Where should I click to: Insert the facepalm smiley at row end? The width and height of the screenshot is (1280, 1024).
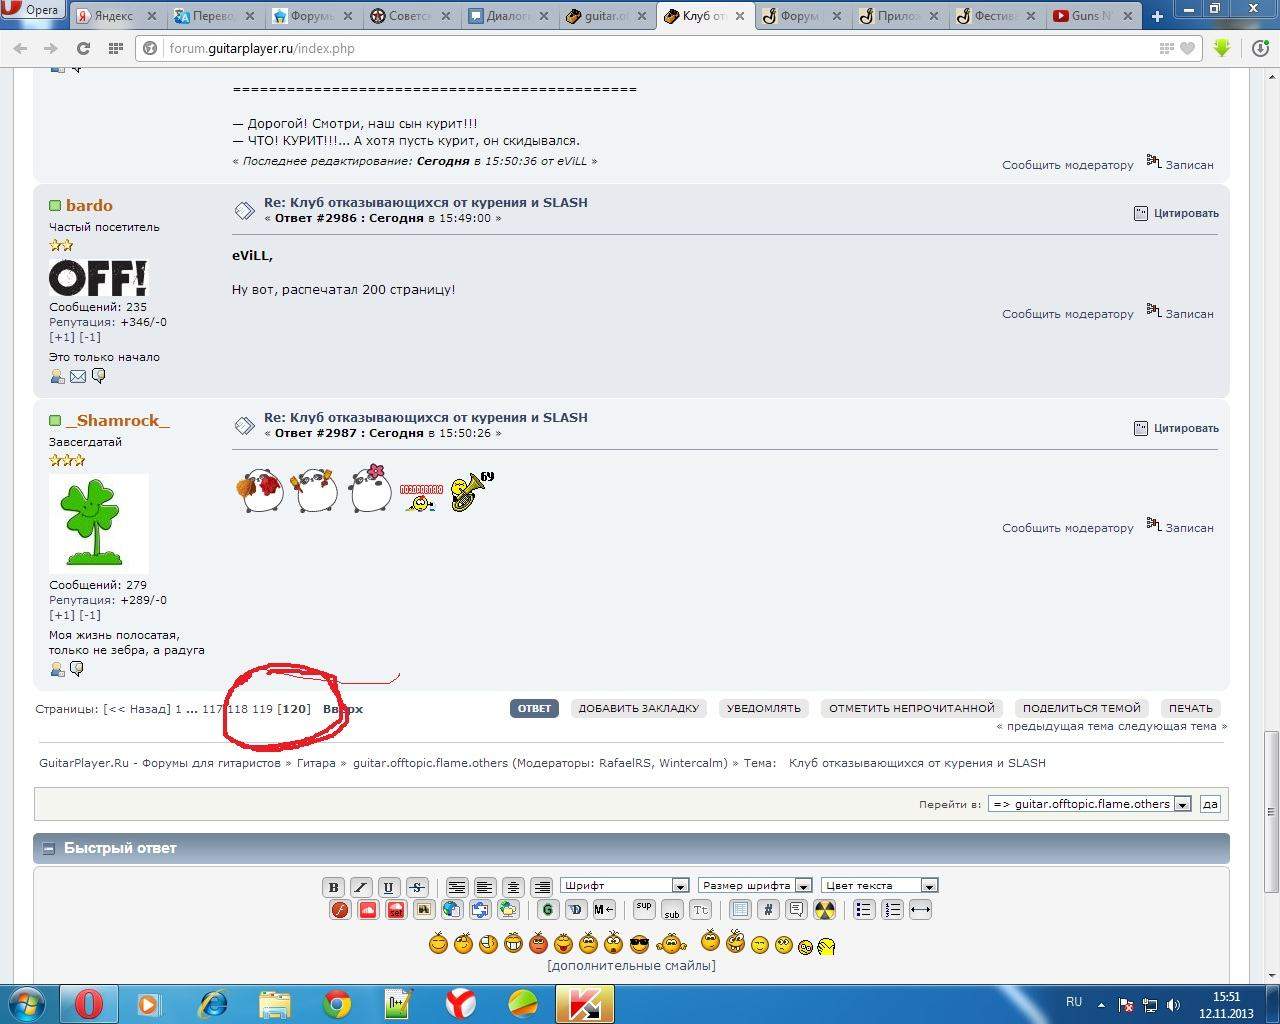pos(826,945)
